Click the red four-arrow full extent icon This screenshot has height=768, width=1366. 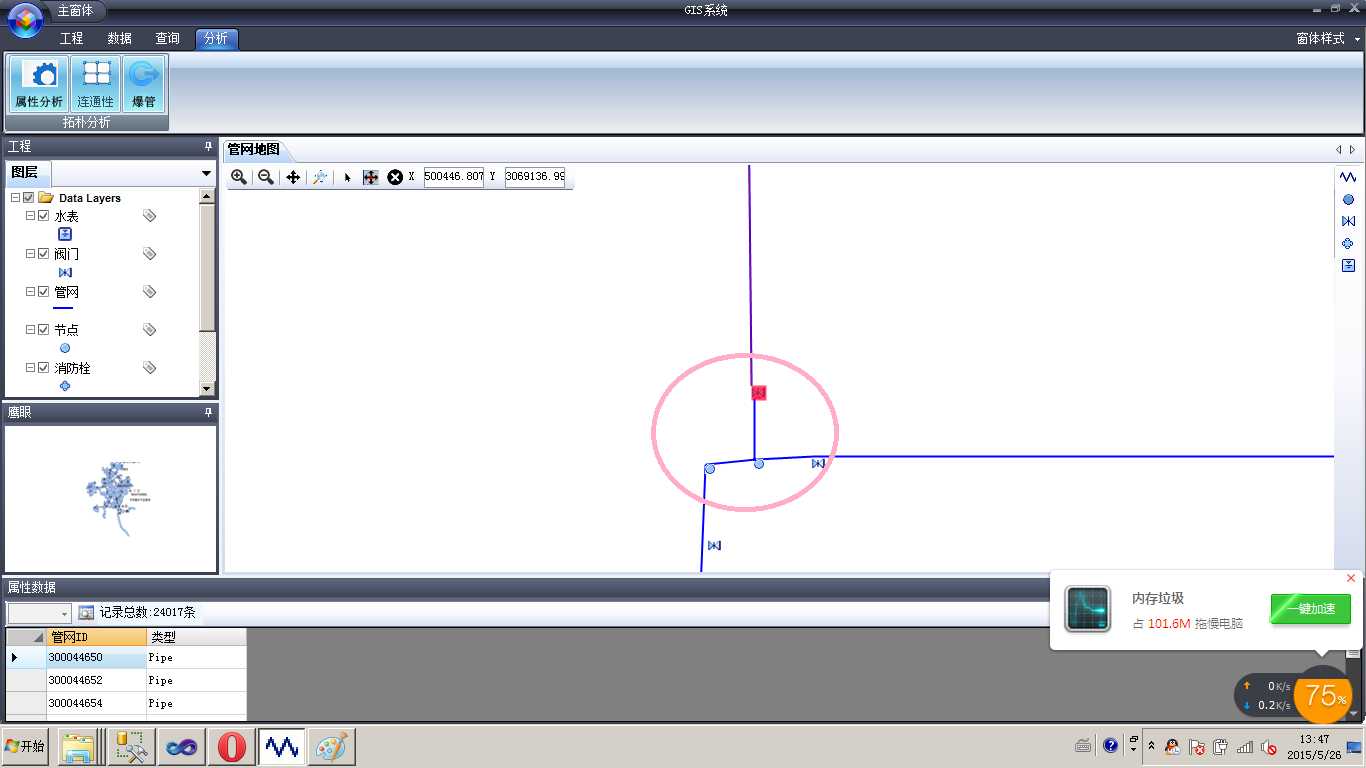click(x=370, y=177)
